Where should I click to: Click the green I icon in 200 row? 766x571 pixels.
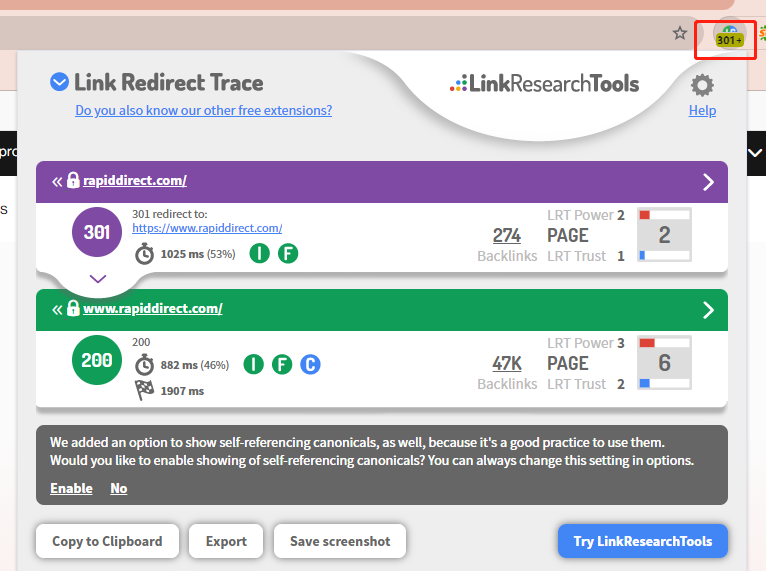tap(254, 364)
